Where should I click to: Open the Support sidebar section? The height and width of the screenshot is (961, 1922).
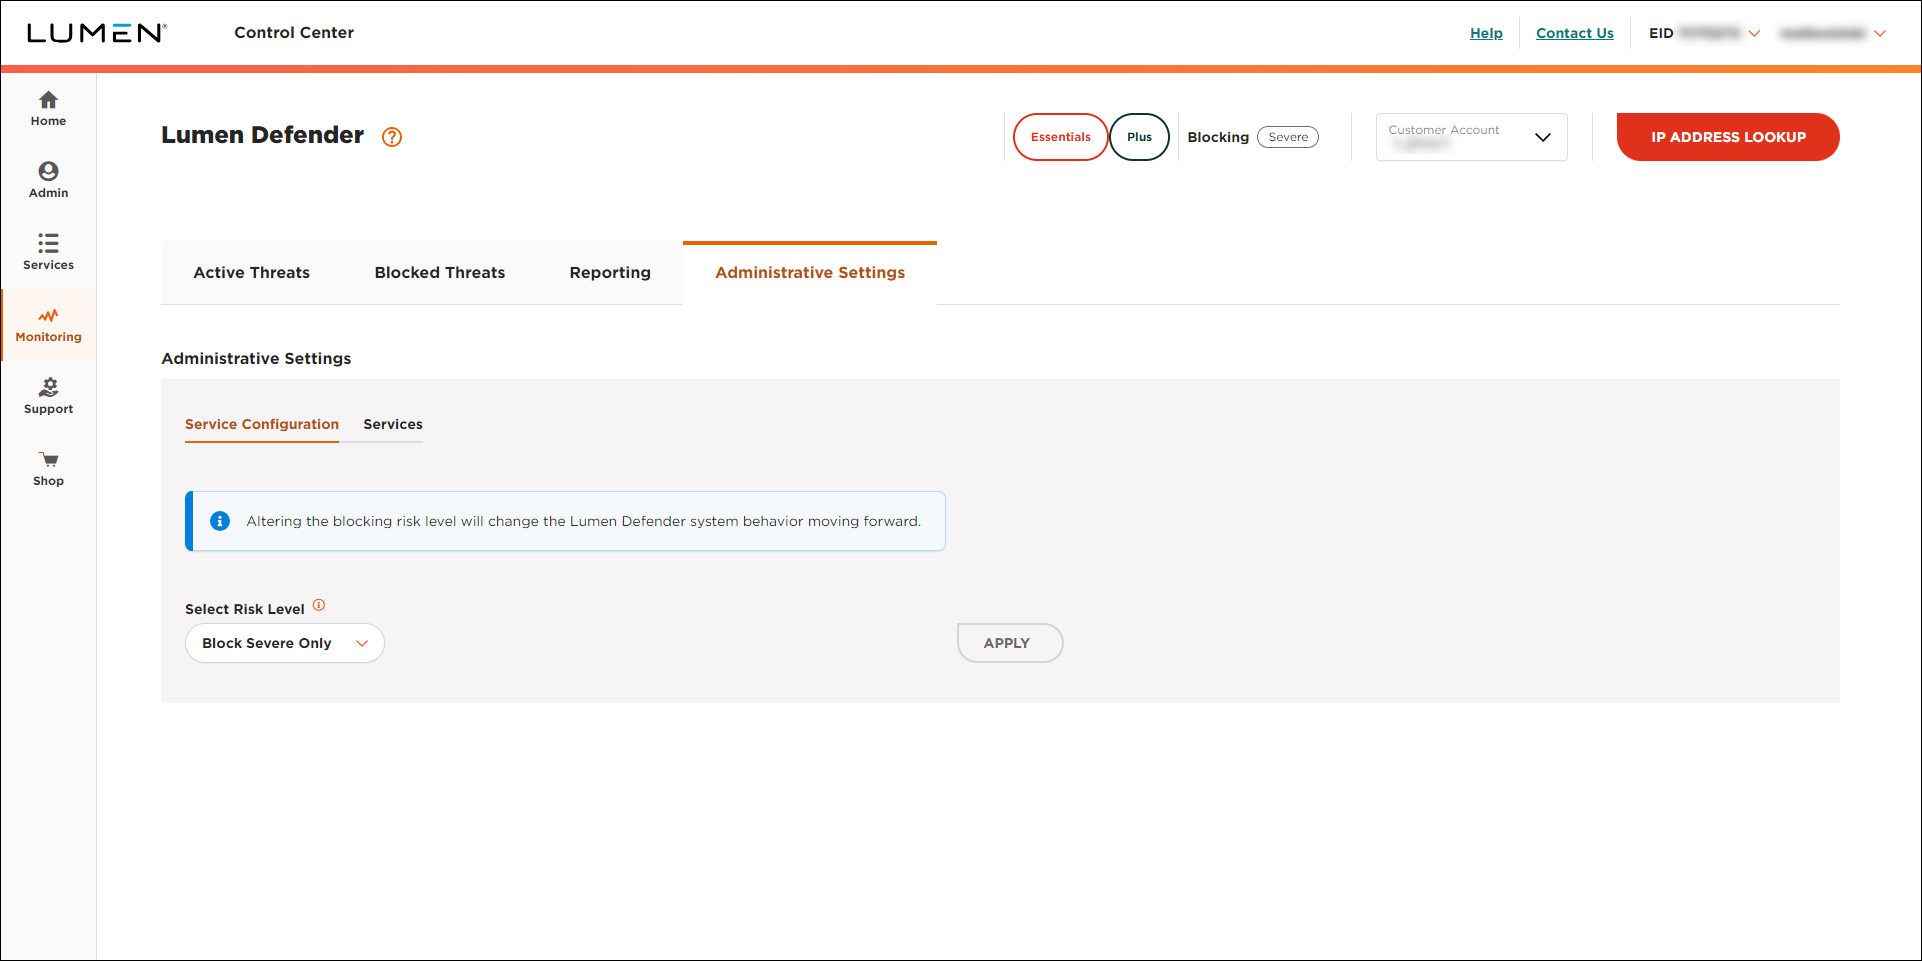(48, 397)
